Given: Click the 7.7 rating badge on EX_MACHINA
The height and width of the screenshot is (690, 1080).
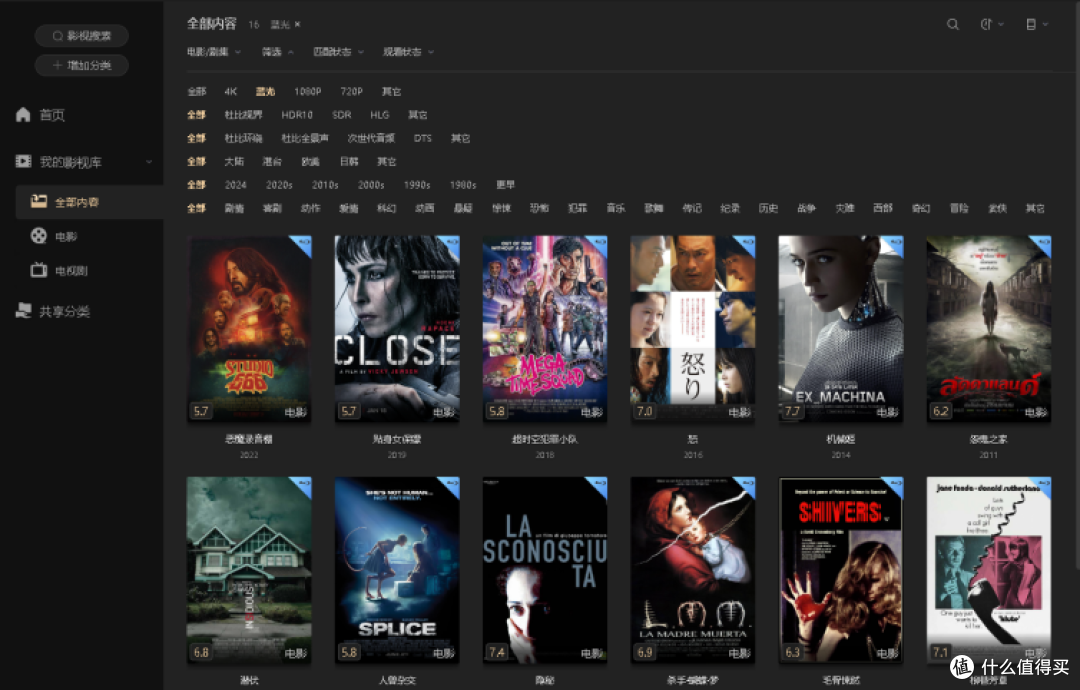Looking at the screenshot, I should [x=792, y=411].
